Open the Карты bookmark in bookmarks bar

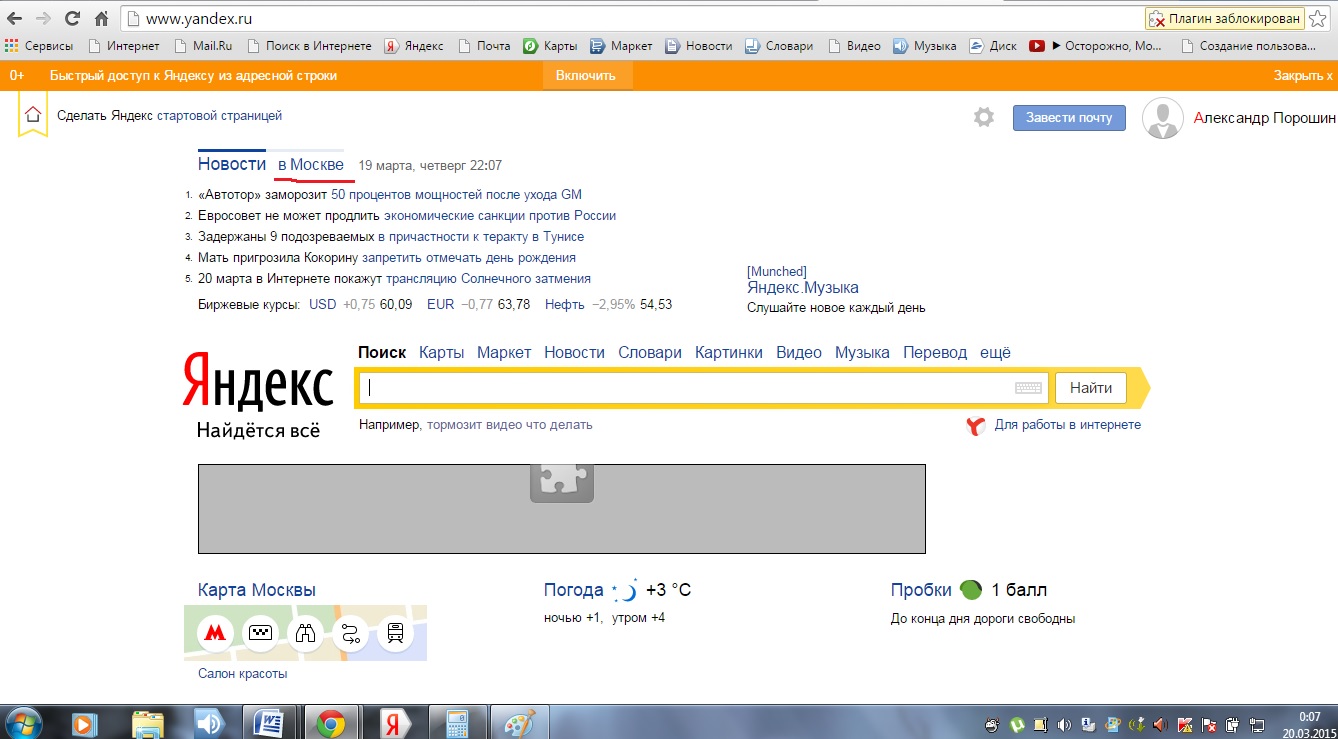(x=550, y=46)
